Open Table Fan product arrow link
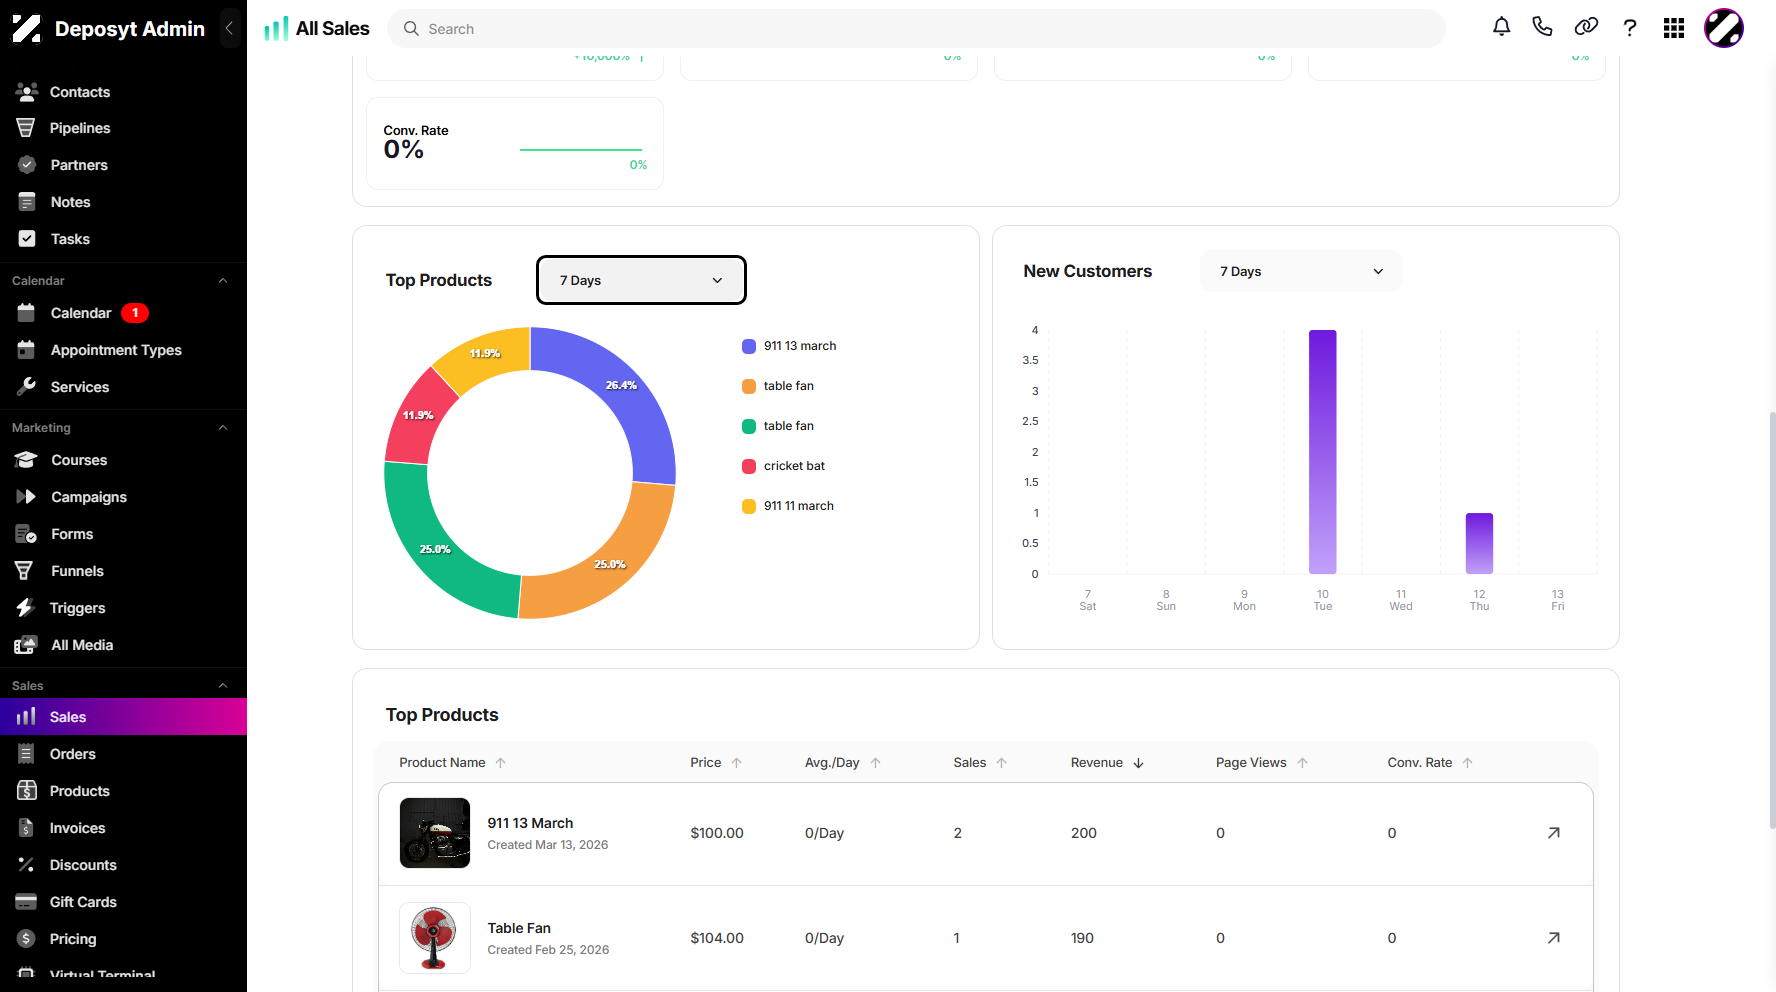 pos(1553,938)
